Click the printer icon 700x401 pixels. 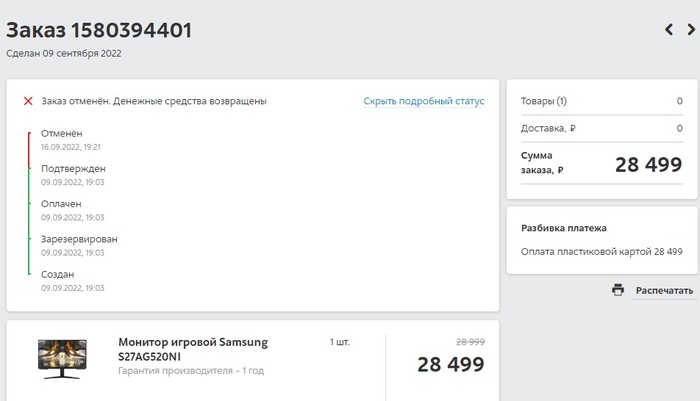click(618, 290)
